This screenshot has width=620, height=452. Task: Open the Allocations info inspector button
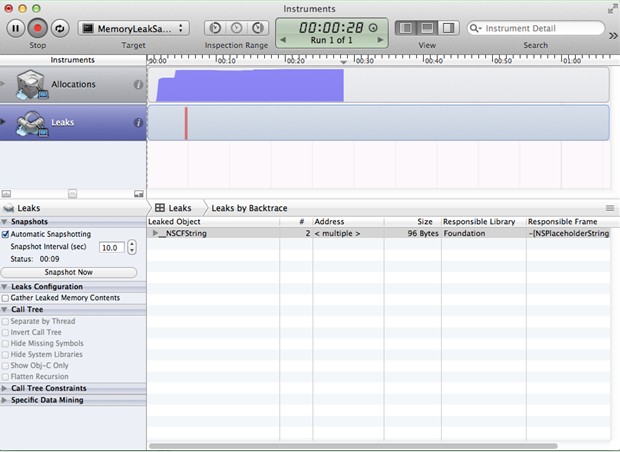tap(138, 84)
